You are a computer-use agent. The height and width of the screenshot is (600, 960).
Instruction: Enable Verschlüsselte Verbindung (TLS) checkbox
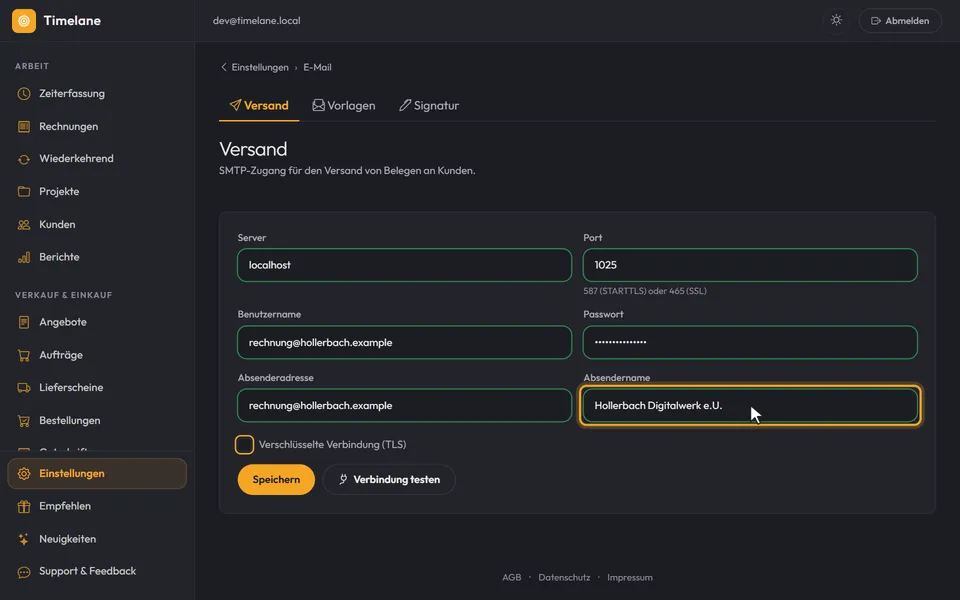[x=244, y=444]
